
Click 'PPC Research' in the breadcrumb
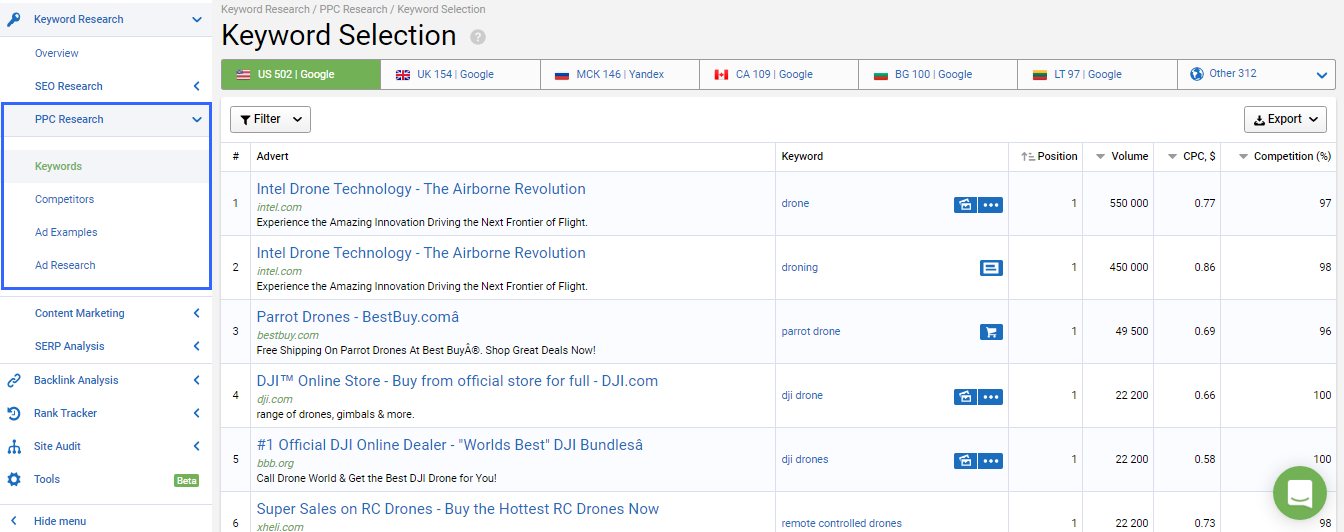click(352, 9)
